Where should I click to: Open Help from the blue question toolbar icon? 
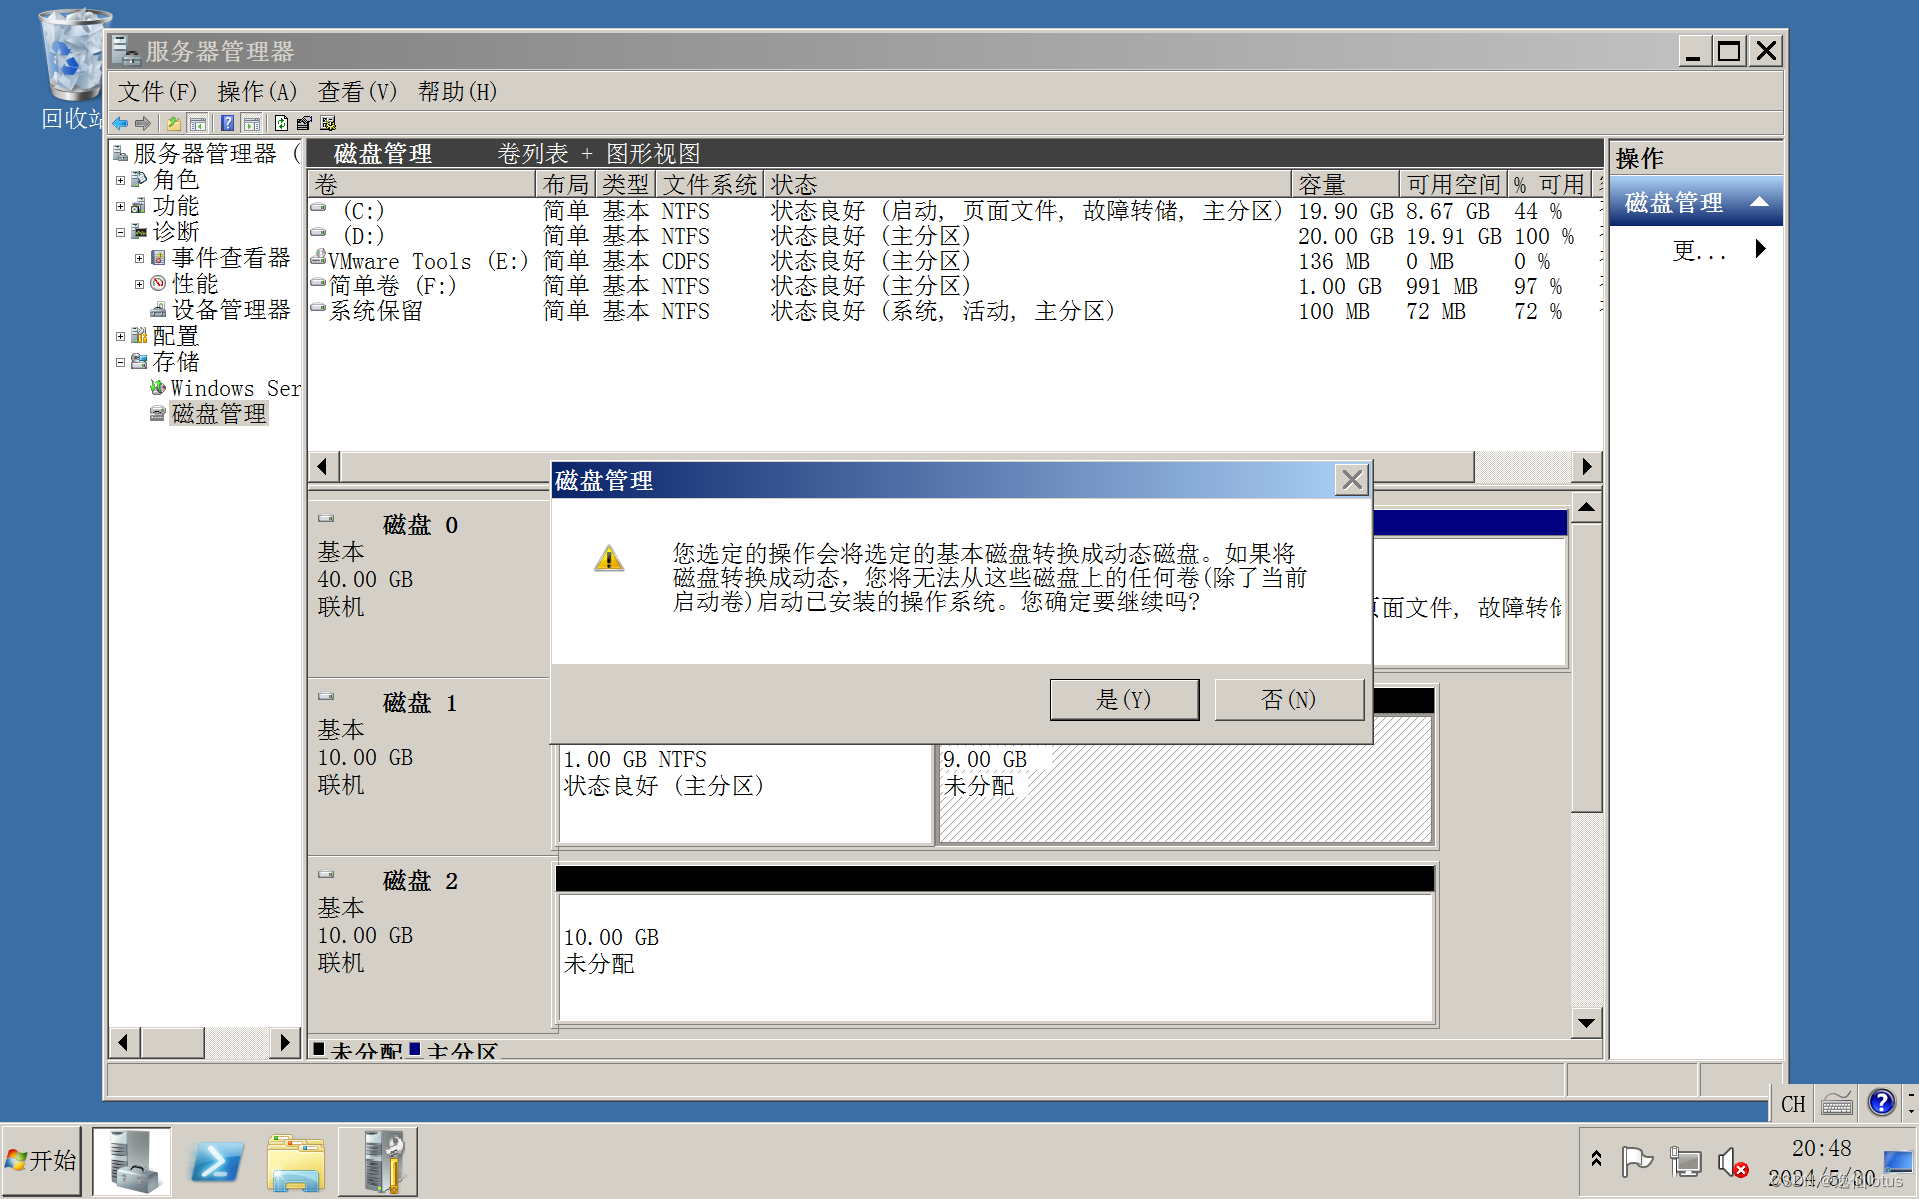228,123
